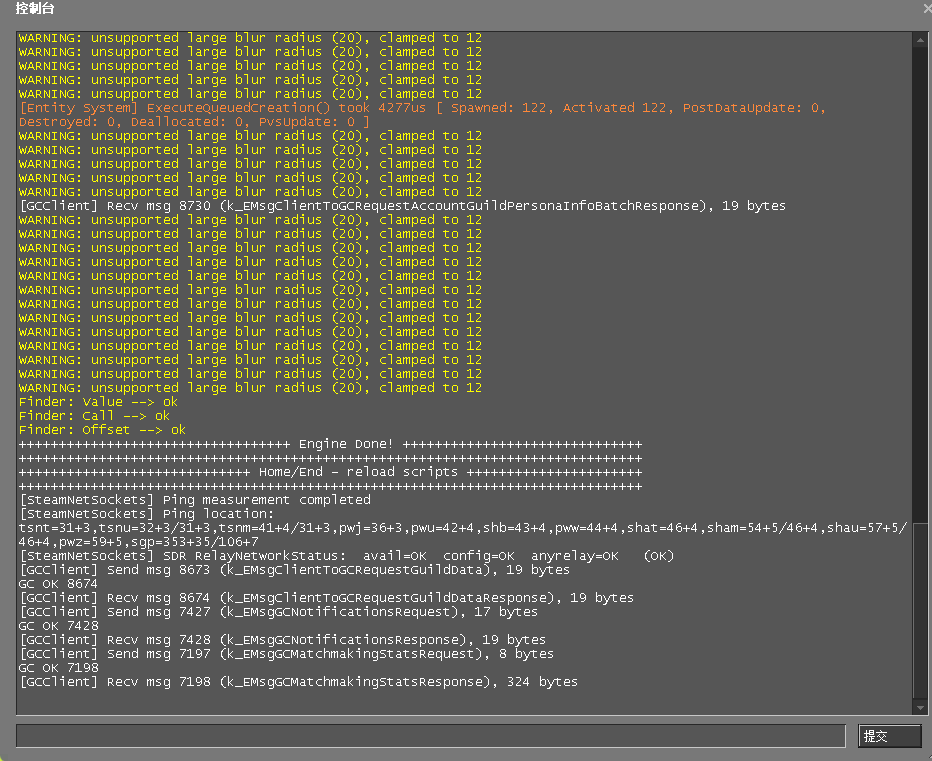Select the SDR RelayNetworkStatus line

click(x=347, y=556)
